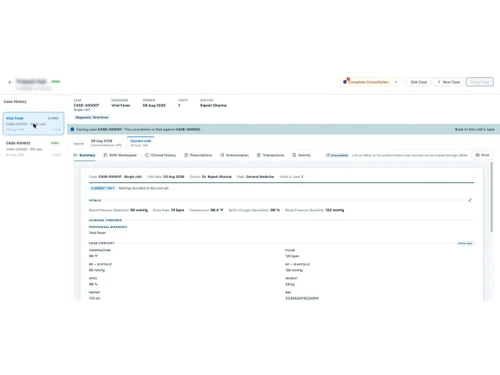The image size is (500, 375).
Task: Click the doctor name Rajesh Sharma
Action: coord(213,105)
